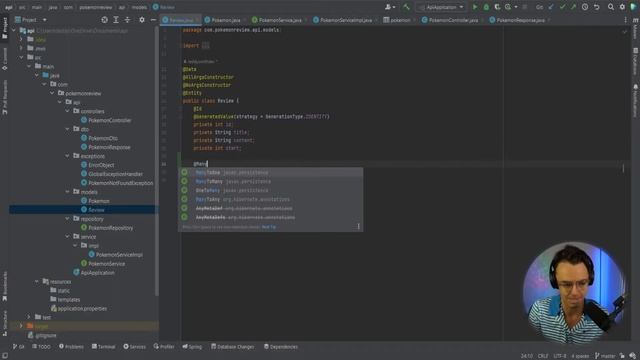The width and height of the screenshot is (640, 360).
Task: Open the Spring tool window
Action: [192, 347]
